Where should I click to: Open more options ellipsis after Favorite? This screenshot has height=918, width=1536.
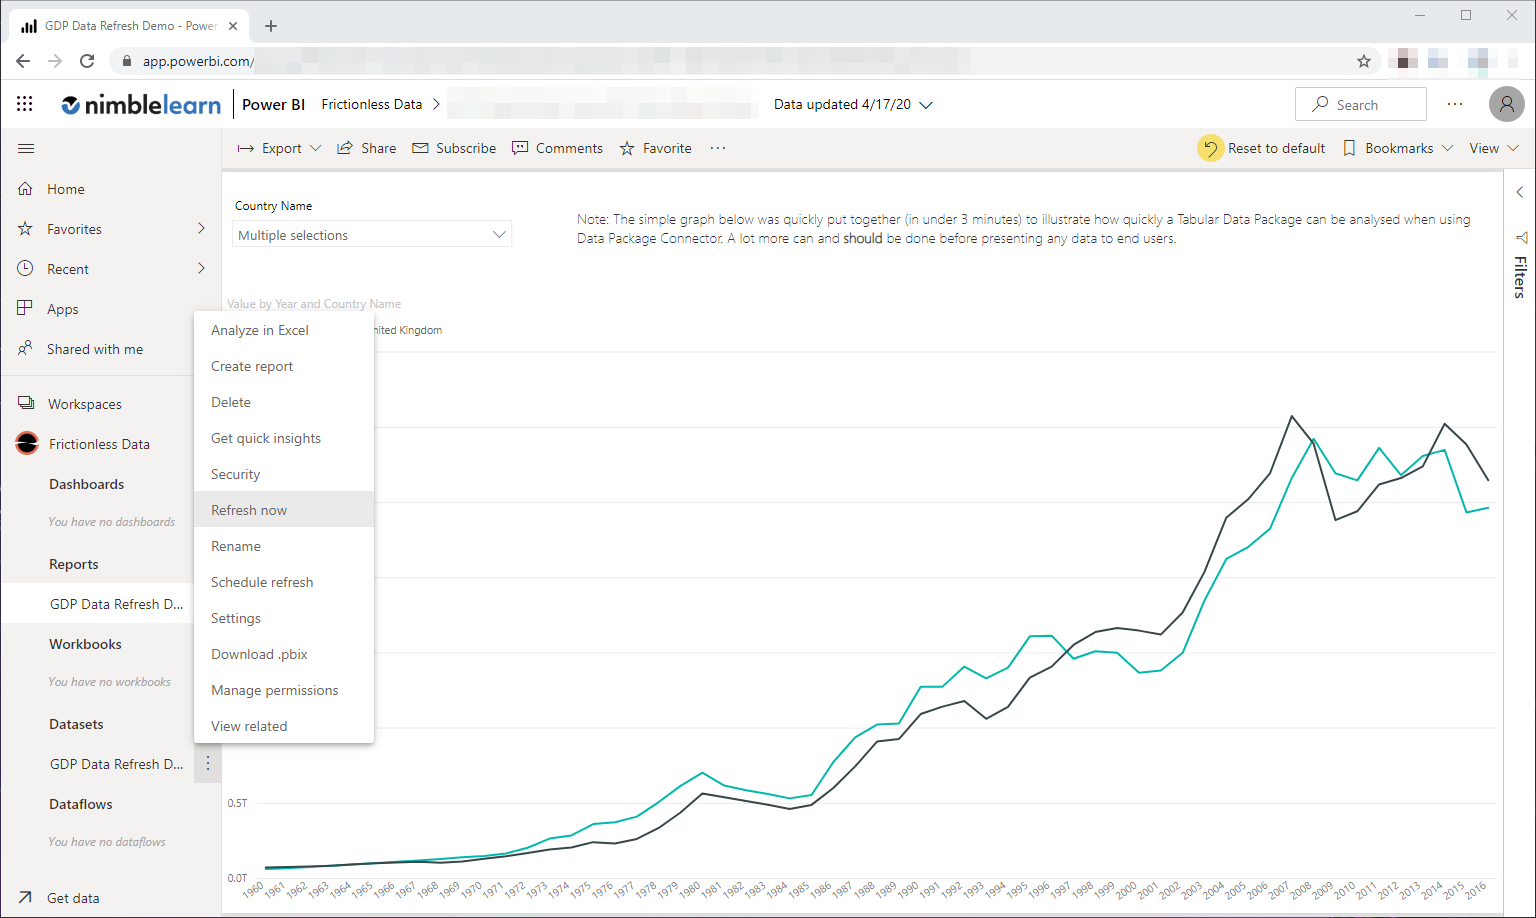tap(718, 148)
